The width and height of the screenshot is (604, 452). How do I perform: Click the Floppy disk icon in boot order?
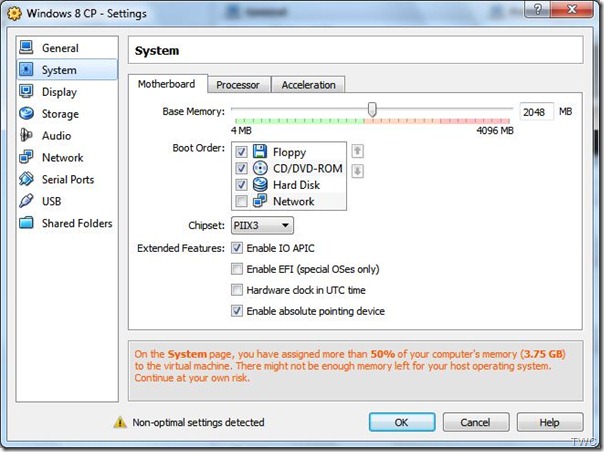click(260, 151)
